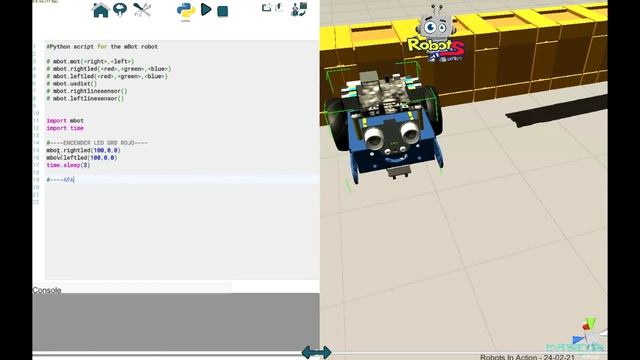Click the Console label

(47, 290)
